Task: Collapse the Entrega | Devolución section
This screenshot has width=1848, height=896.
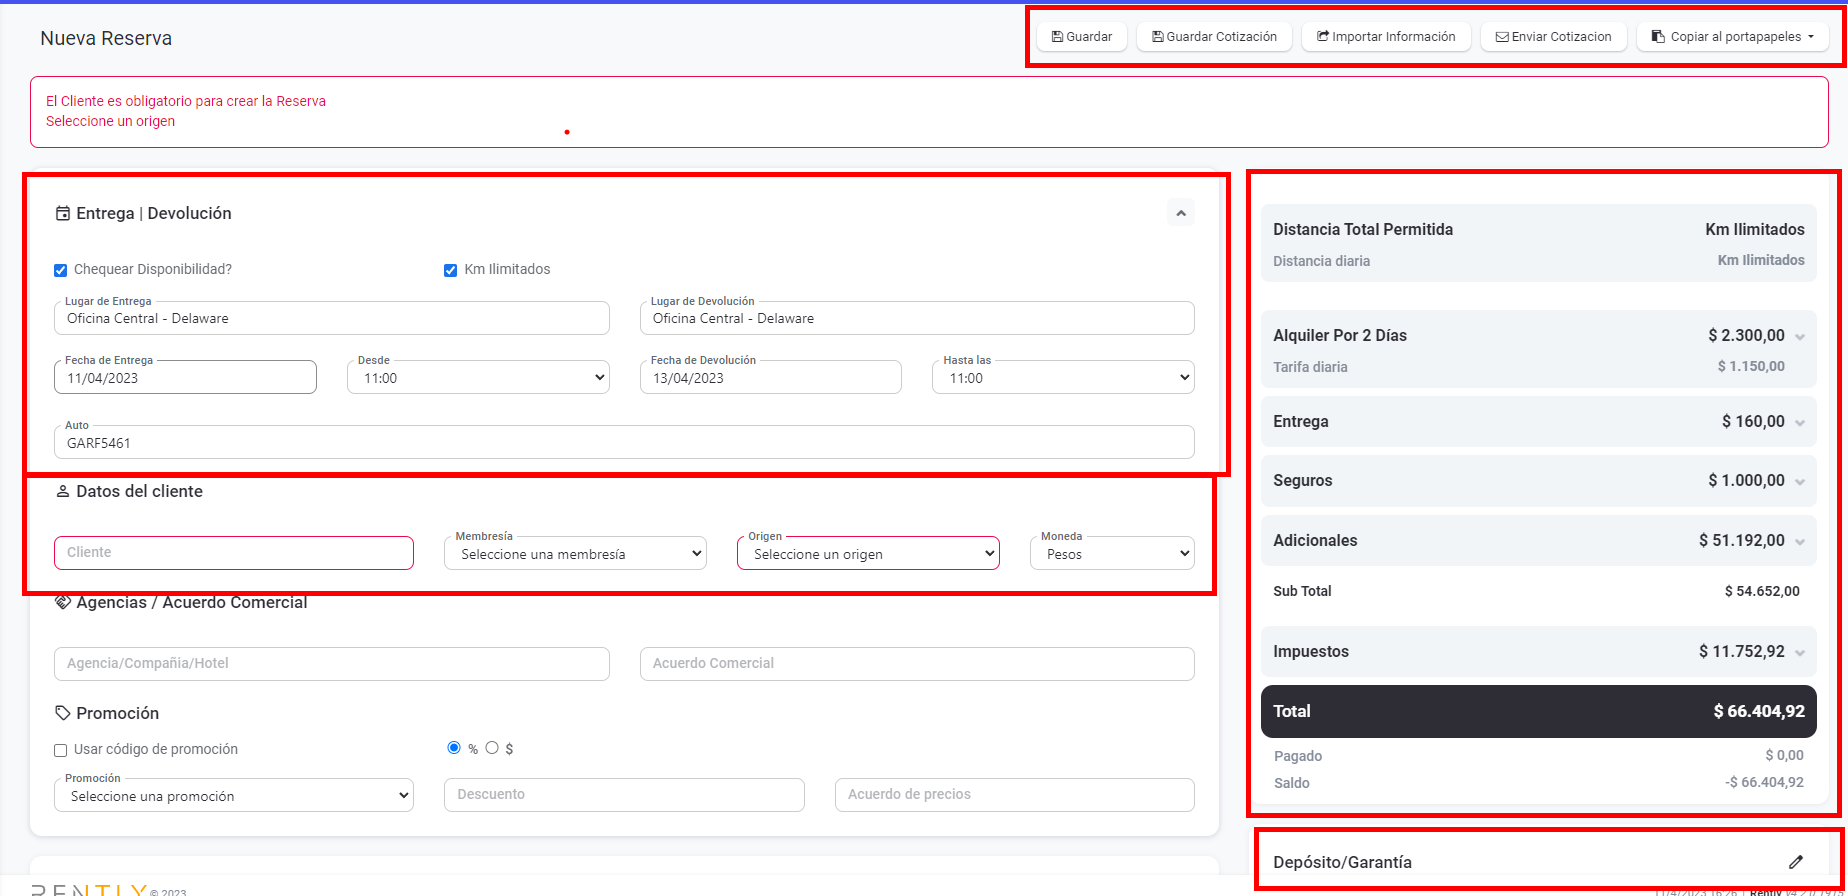Action: click(x=1180, y=213)
